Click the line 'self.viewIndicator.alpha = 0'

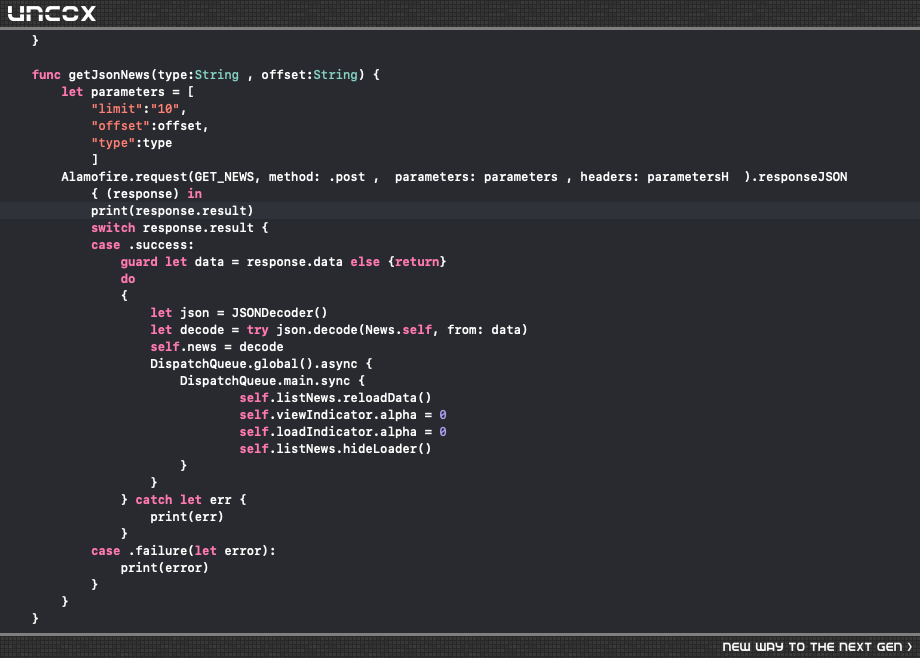point(343,415)
